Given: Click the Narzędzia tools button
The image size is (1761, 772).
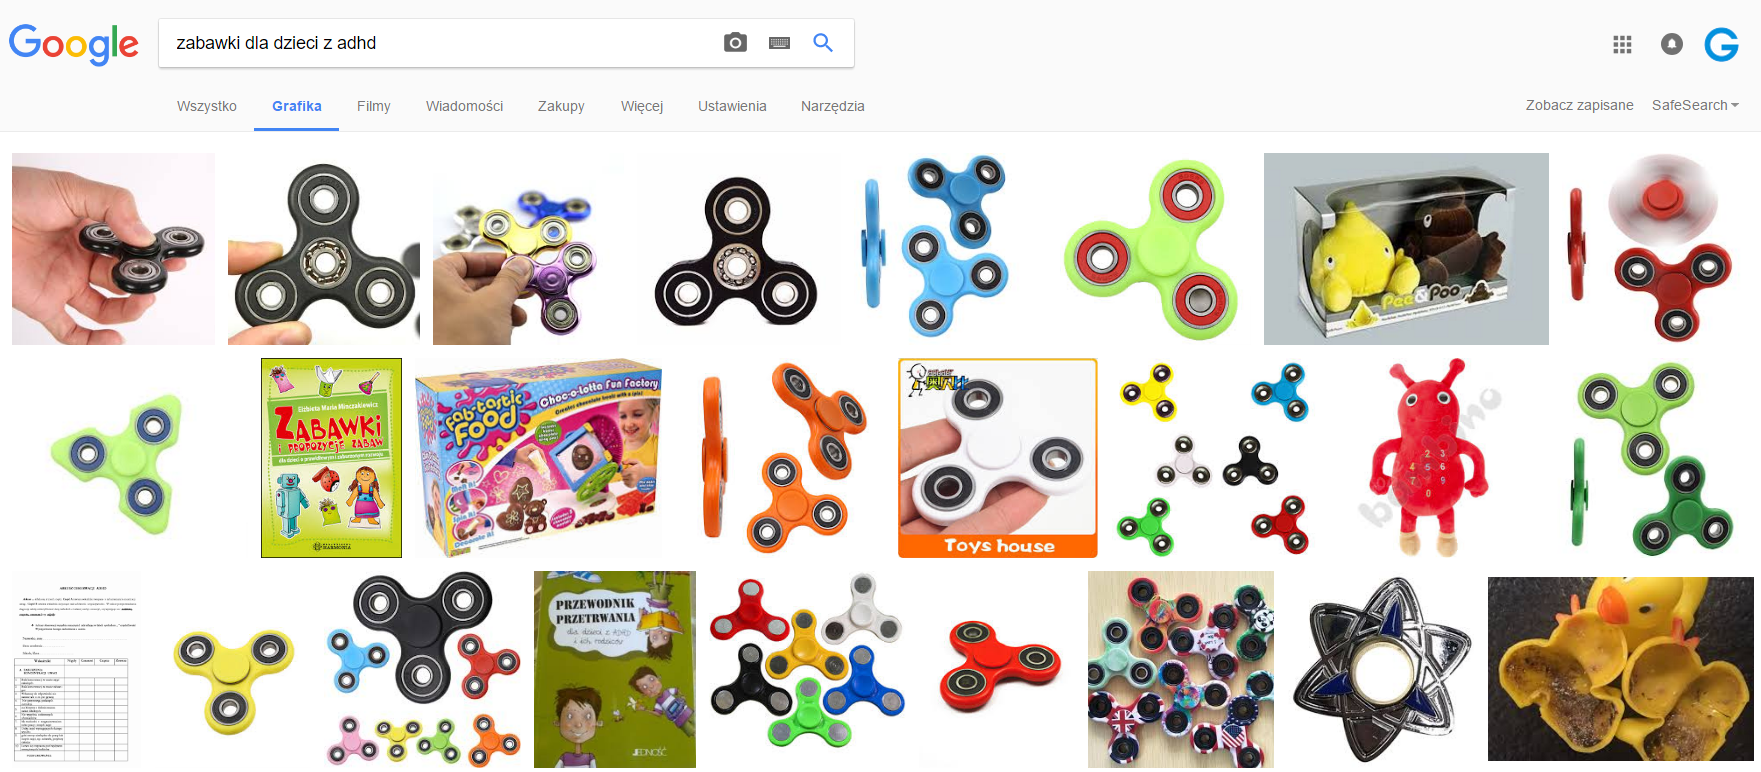Looking at the screenshot, I should click(833, 106).
